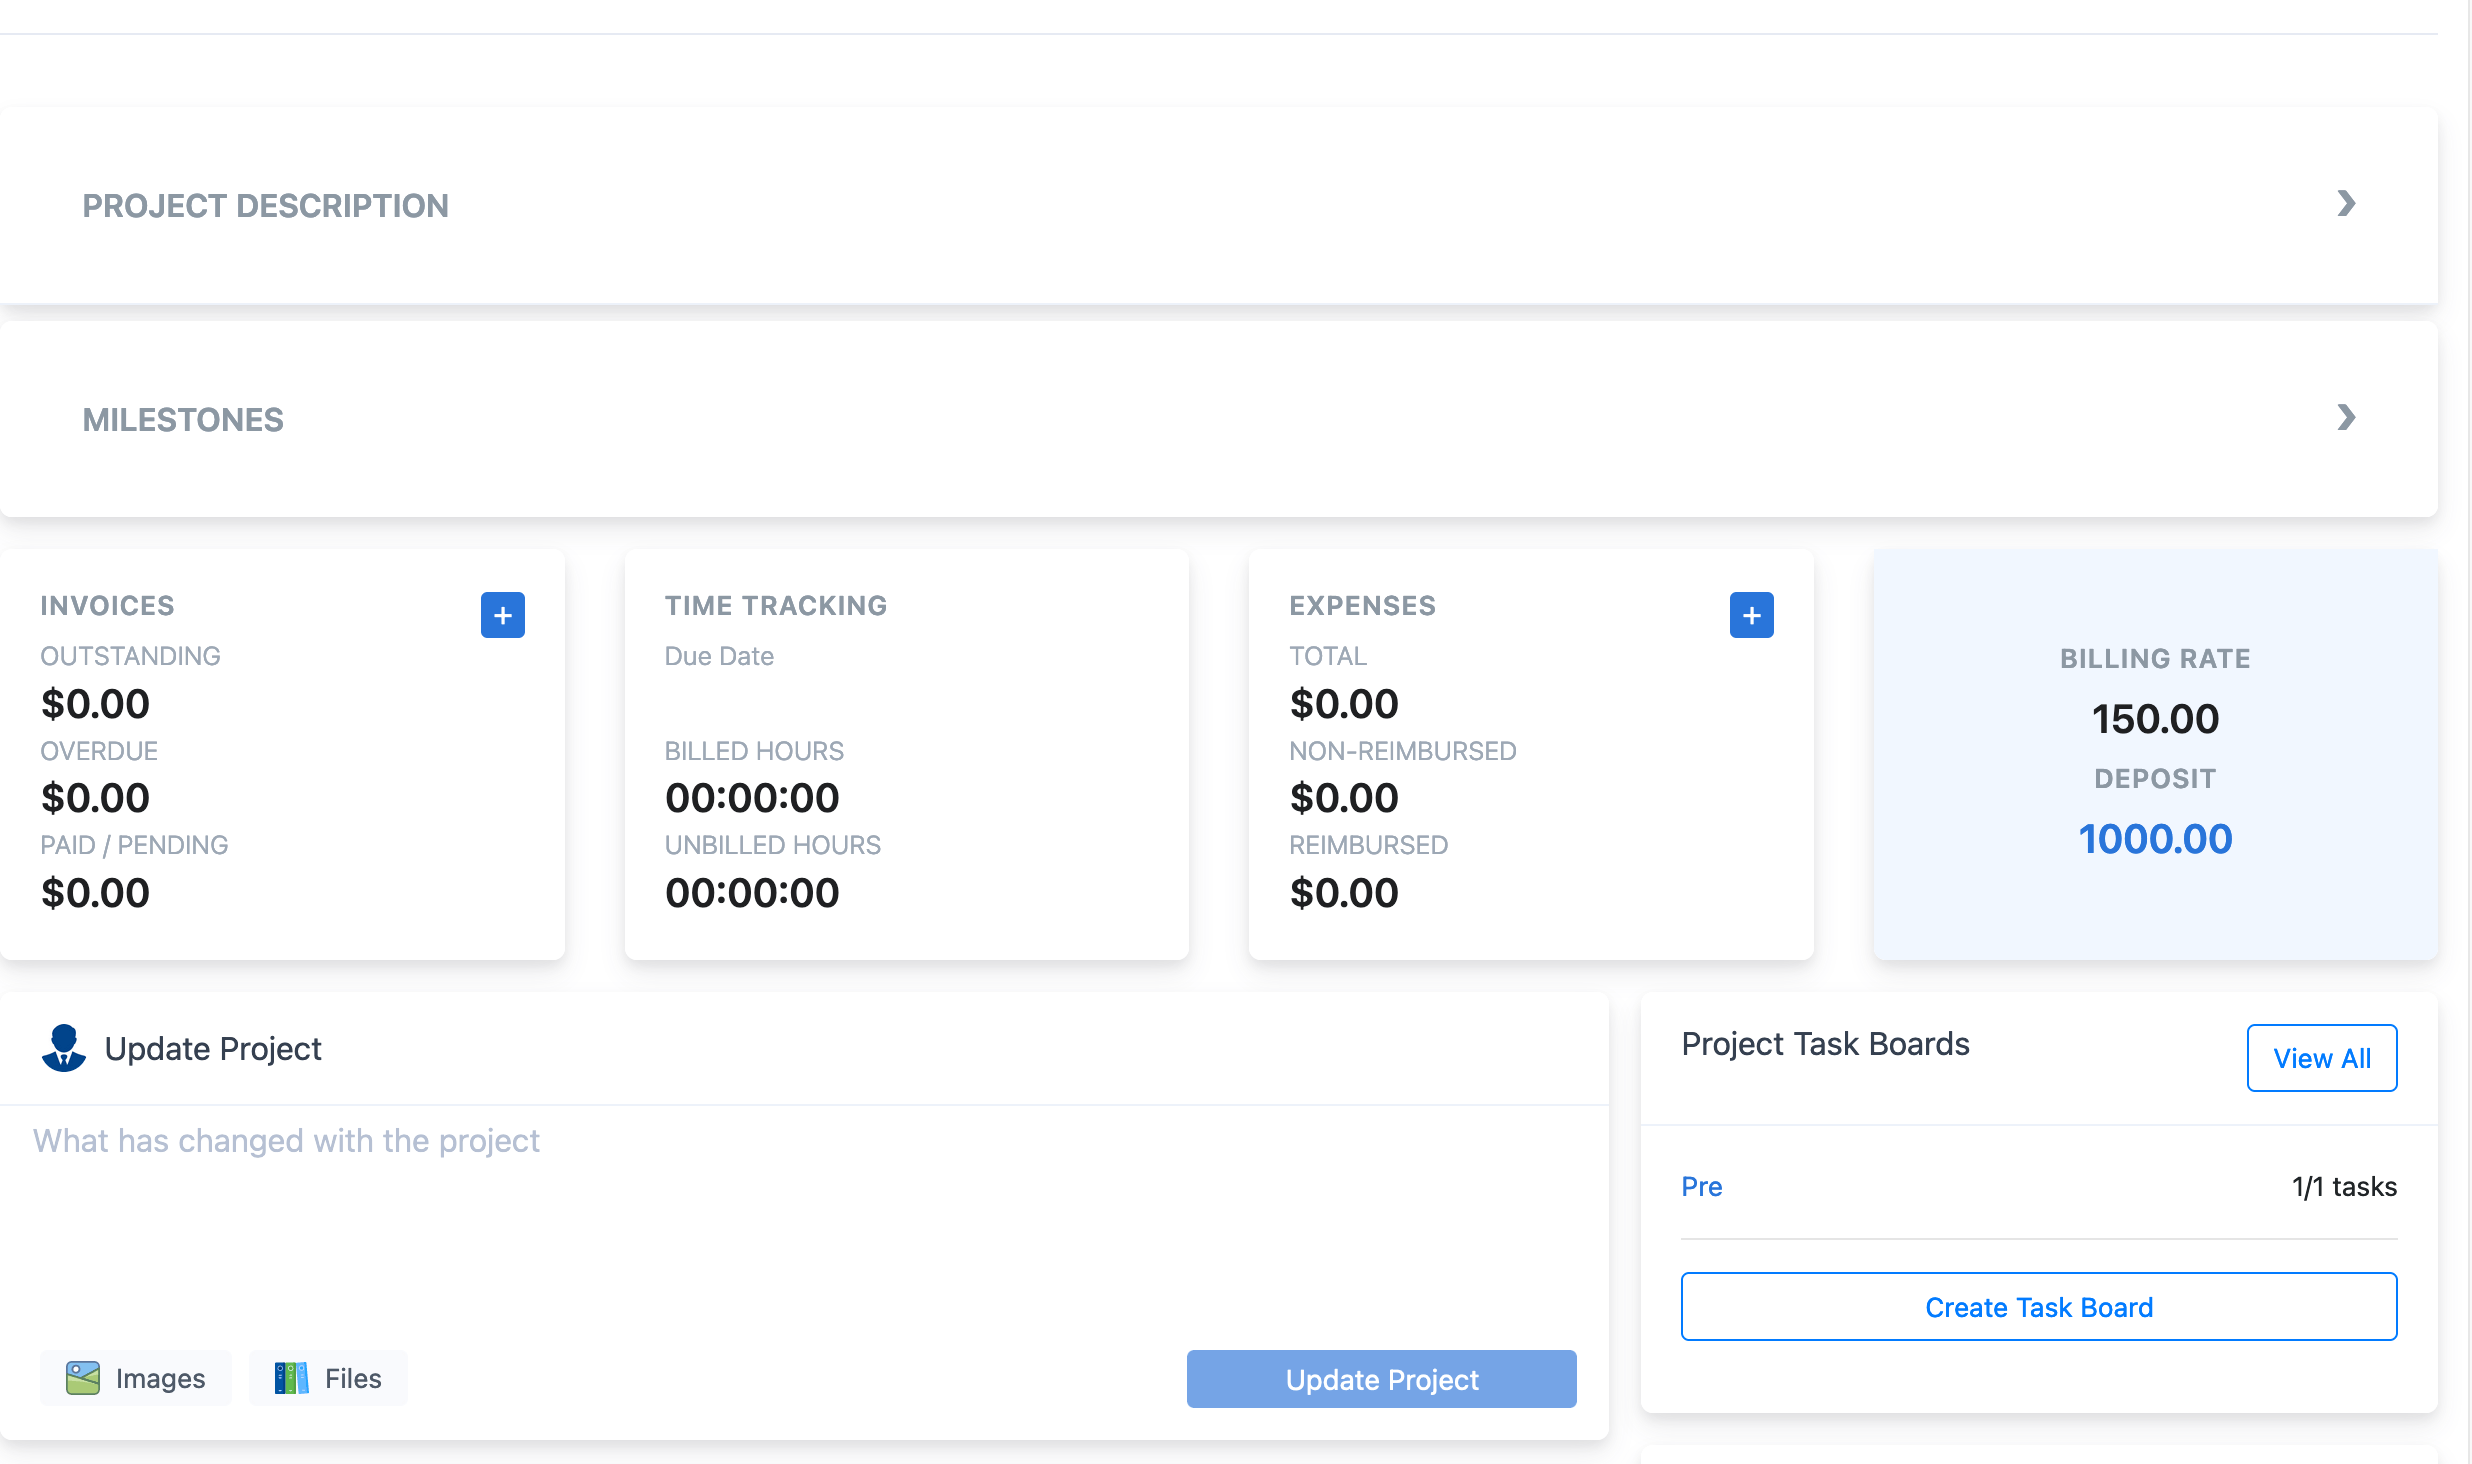Click the Files binder icon

point(291,1378)
